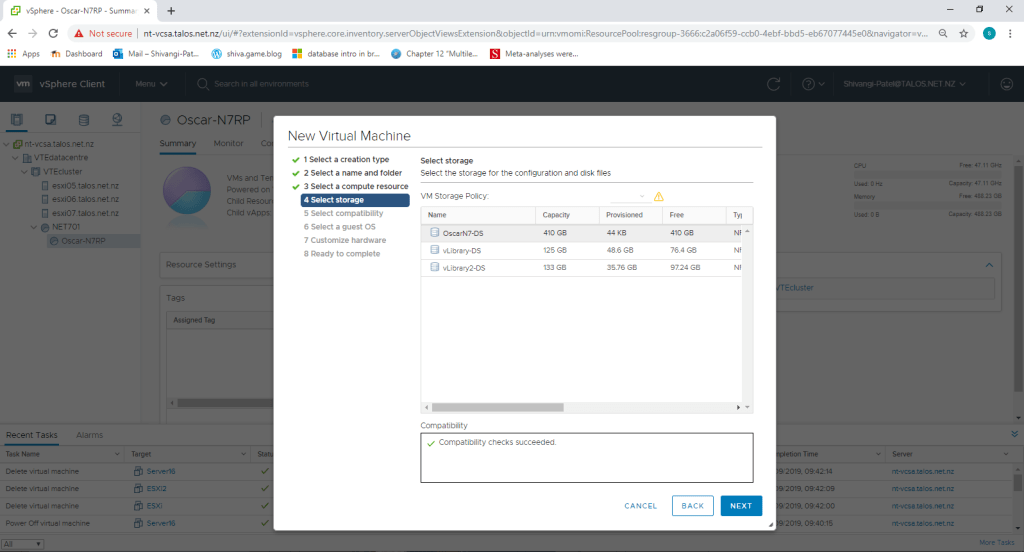Click the NEXT button

coord(741,506)
